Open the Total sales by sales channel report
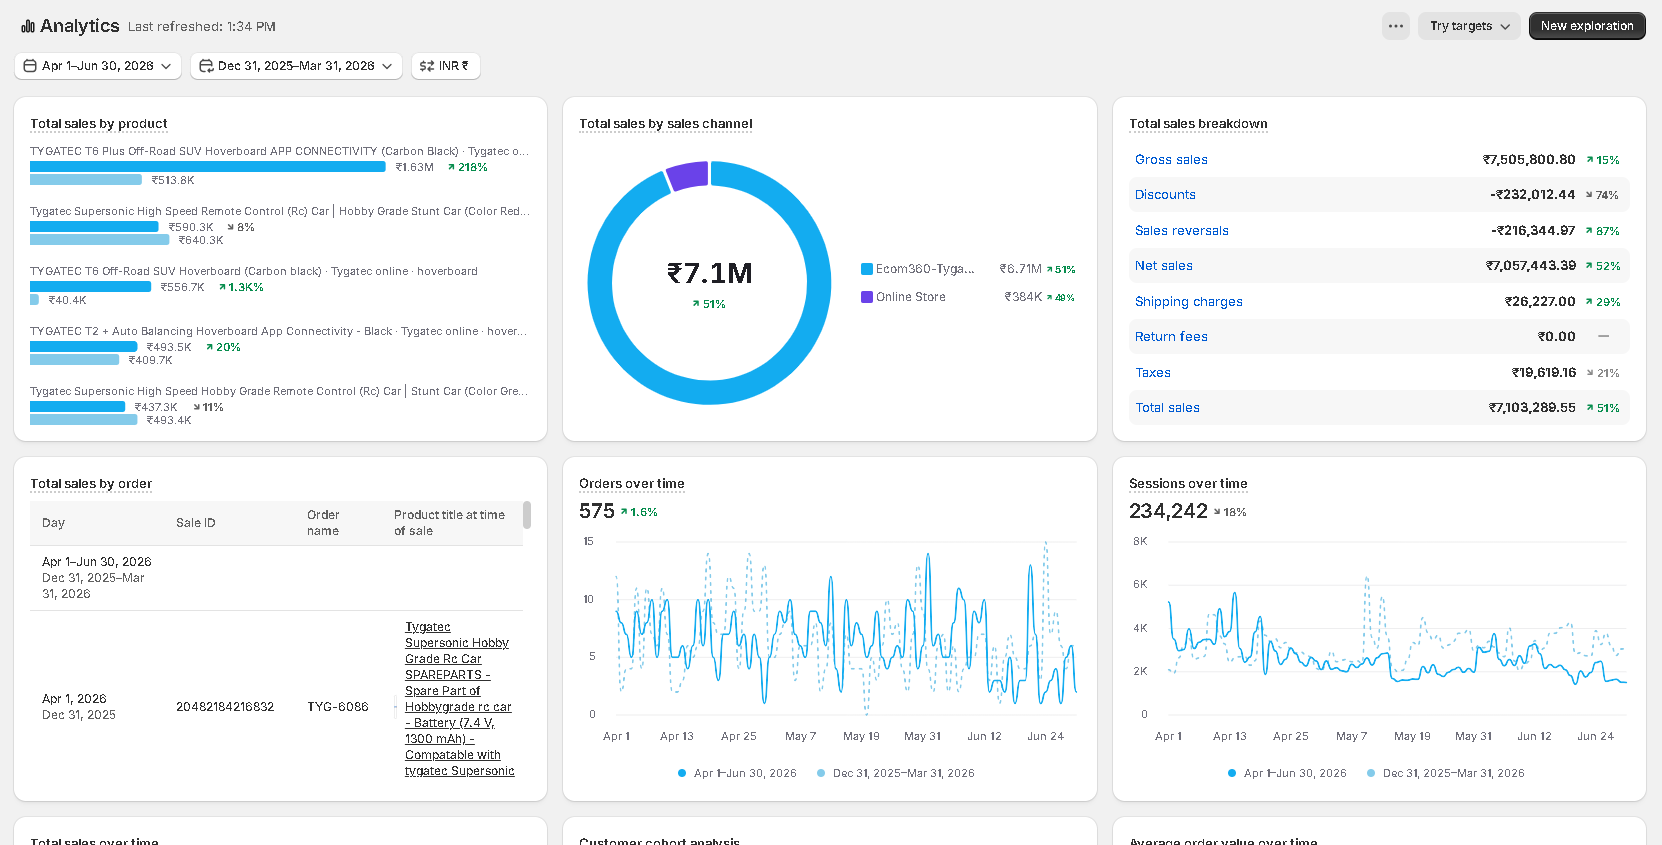The width and height of the screenshot is (1662, 845). (666, 124)
